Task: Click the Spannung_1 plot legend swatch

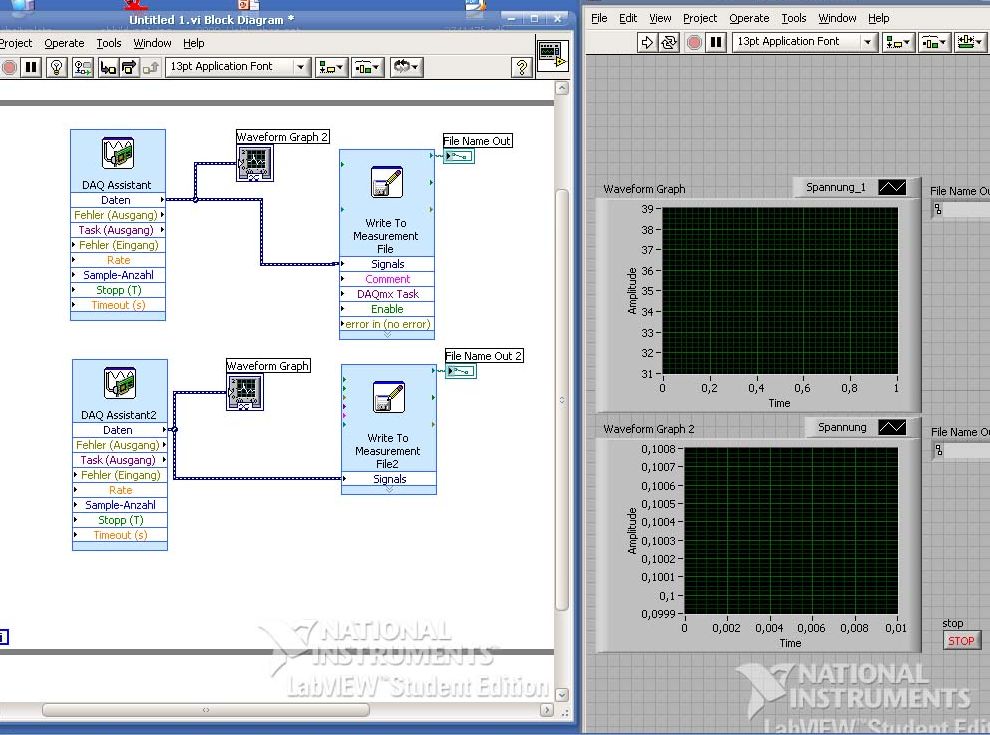Action: (892, 187)
